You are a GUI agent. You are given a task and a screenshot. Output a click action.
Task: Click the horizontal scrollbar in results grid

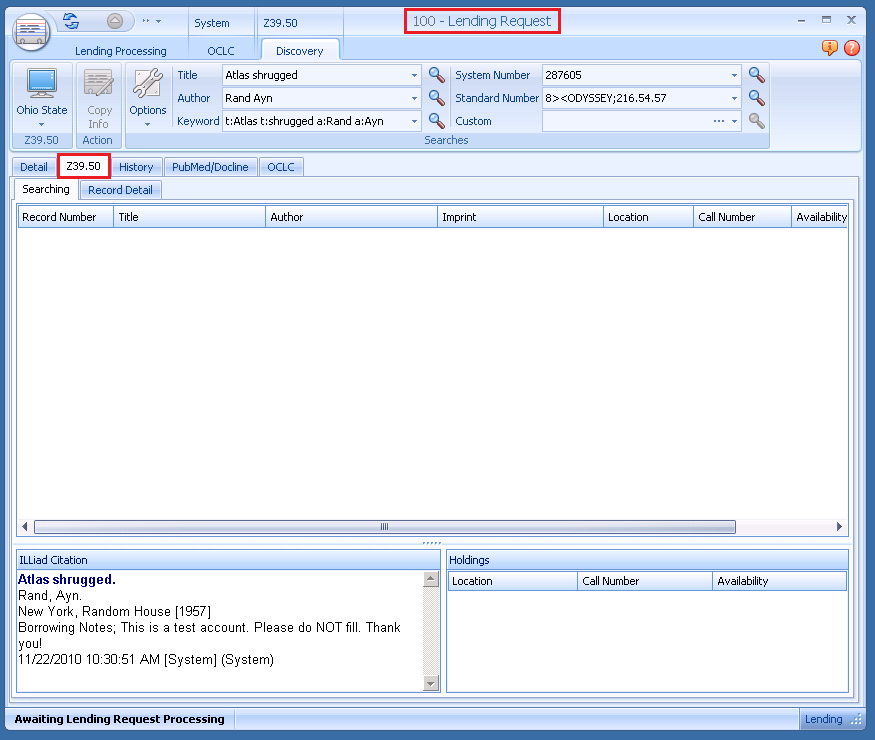384,527
